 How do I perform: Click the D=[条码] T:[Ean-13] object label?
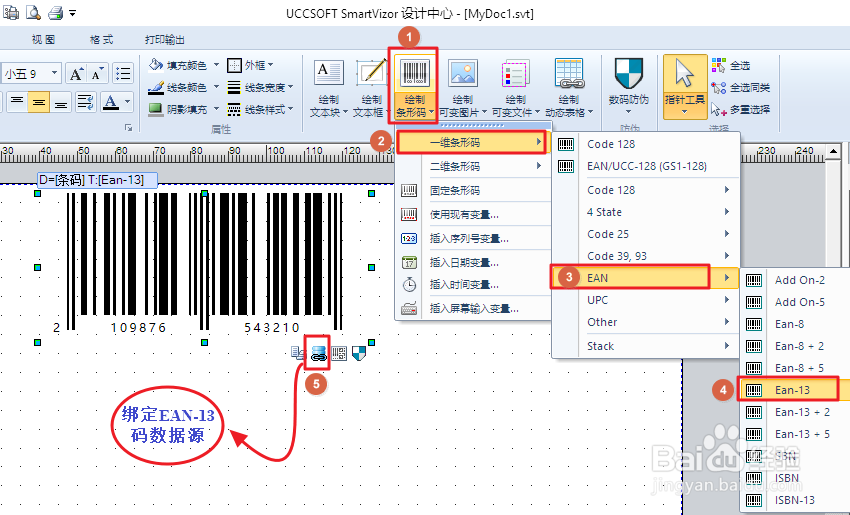(98, 180)
